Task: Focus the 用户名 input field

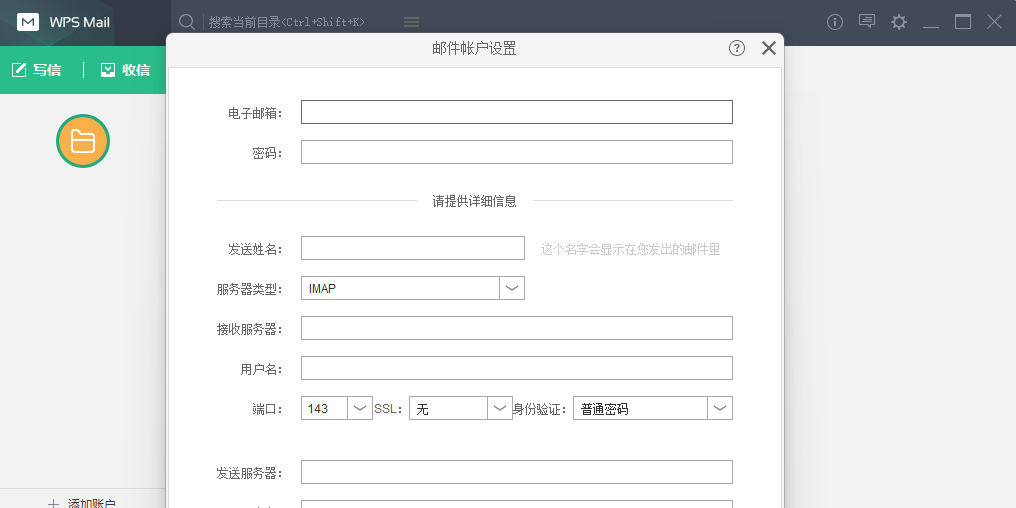Action: click(x=516, y=368)
